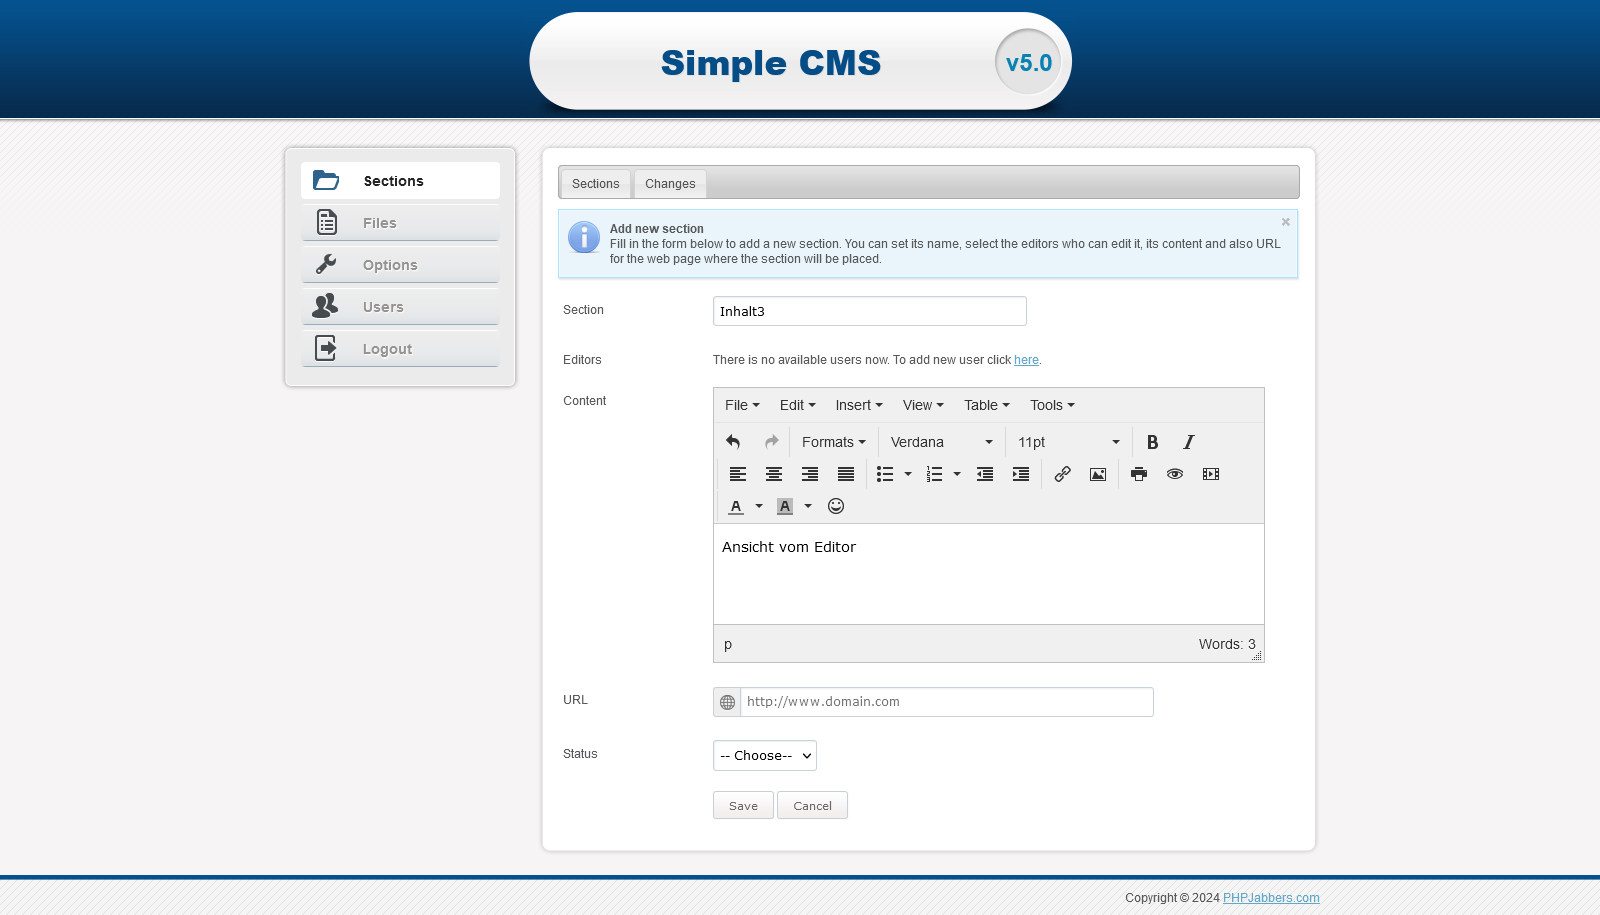This screenshot has height=915, width=1600.
Task: Insert a media video
Action: tap(1211, 474)
